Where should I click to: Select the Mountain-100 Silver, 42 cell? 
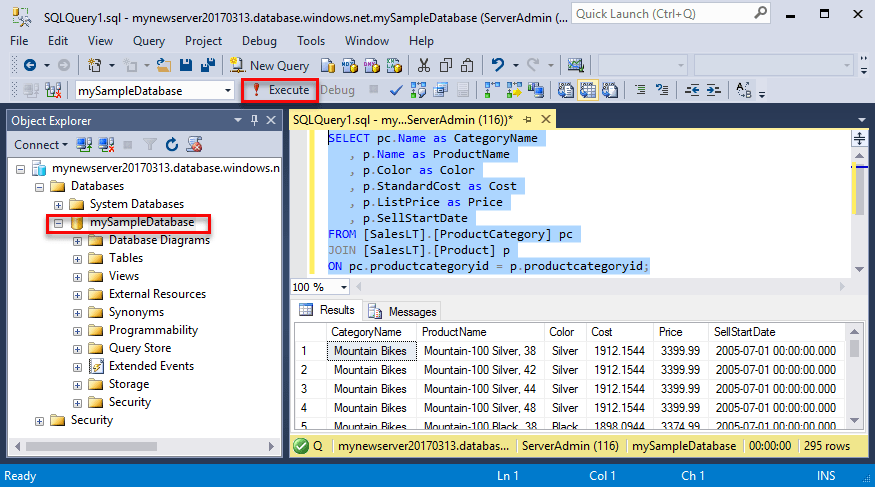coord(480,370)
